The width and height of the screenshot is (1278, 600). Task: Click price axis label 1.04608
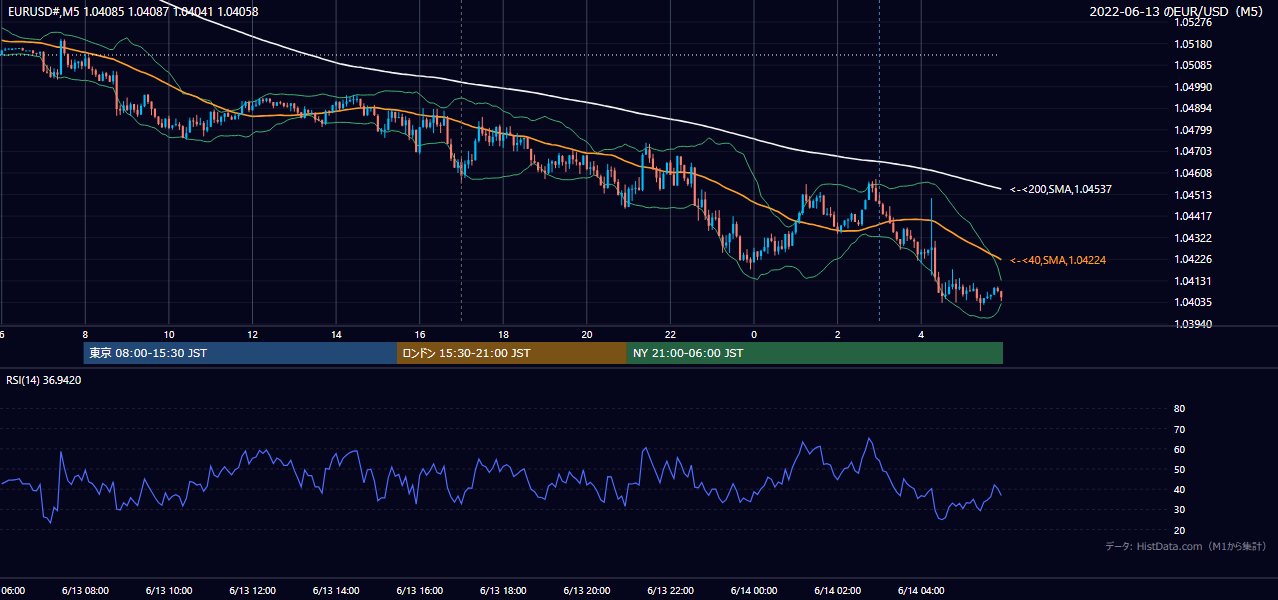1194,173
